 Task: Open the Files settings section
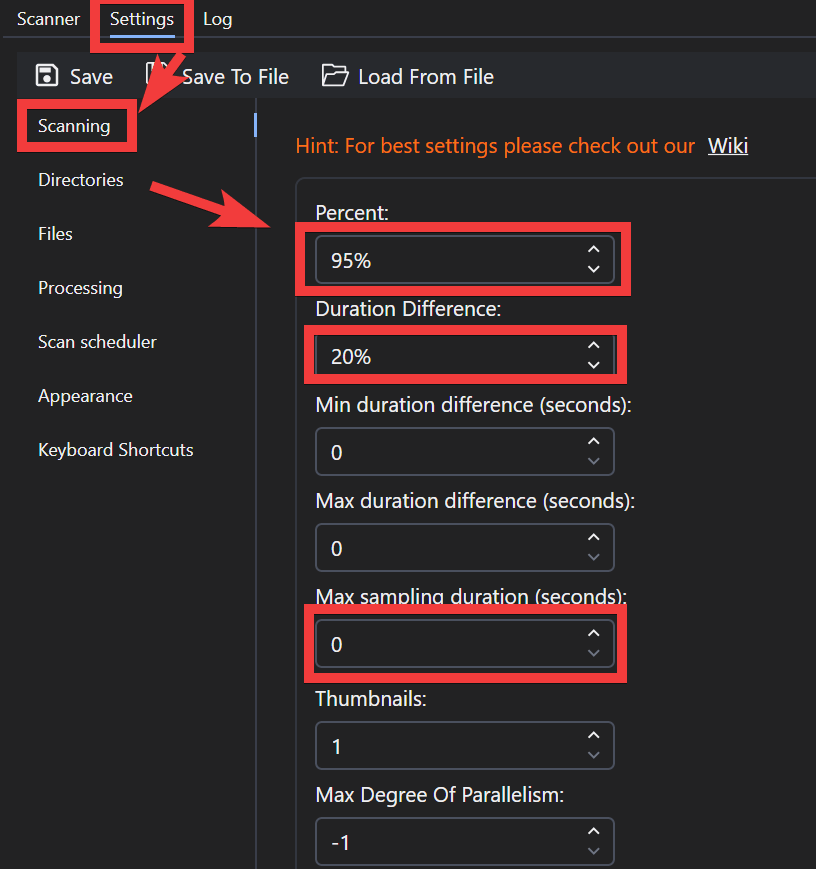[55, 234]
